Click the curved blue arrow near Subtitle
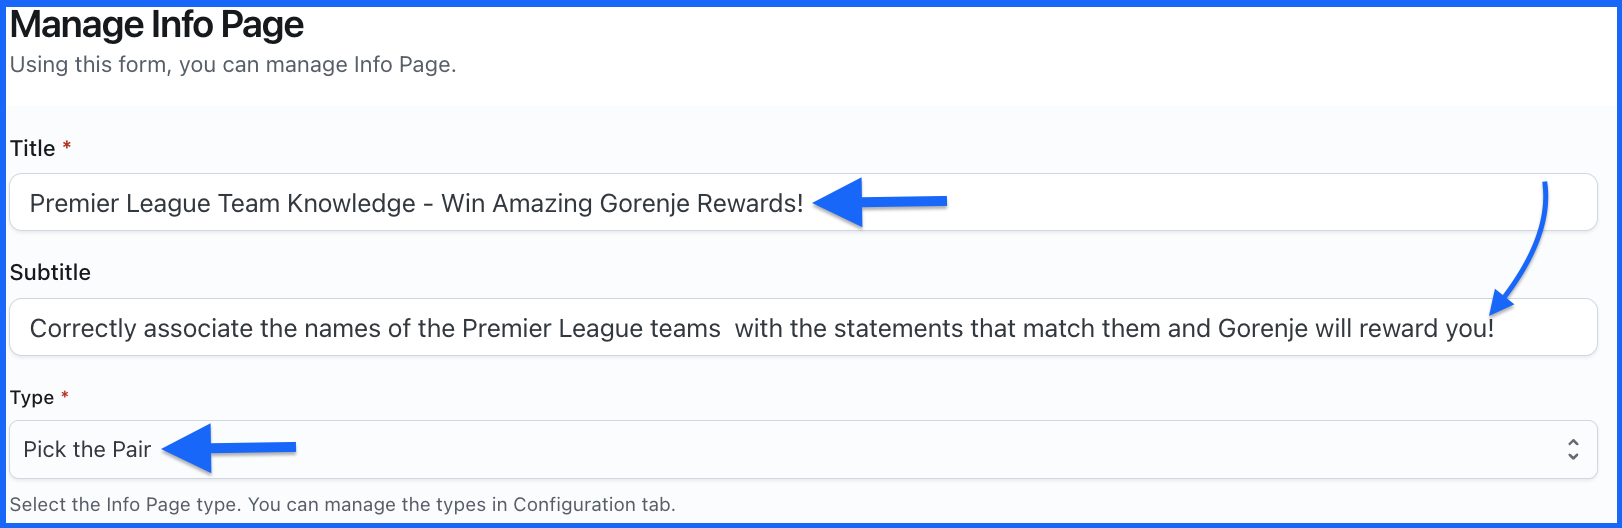The width and height of the screenshot is (1622, 528). (1528, 250)
